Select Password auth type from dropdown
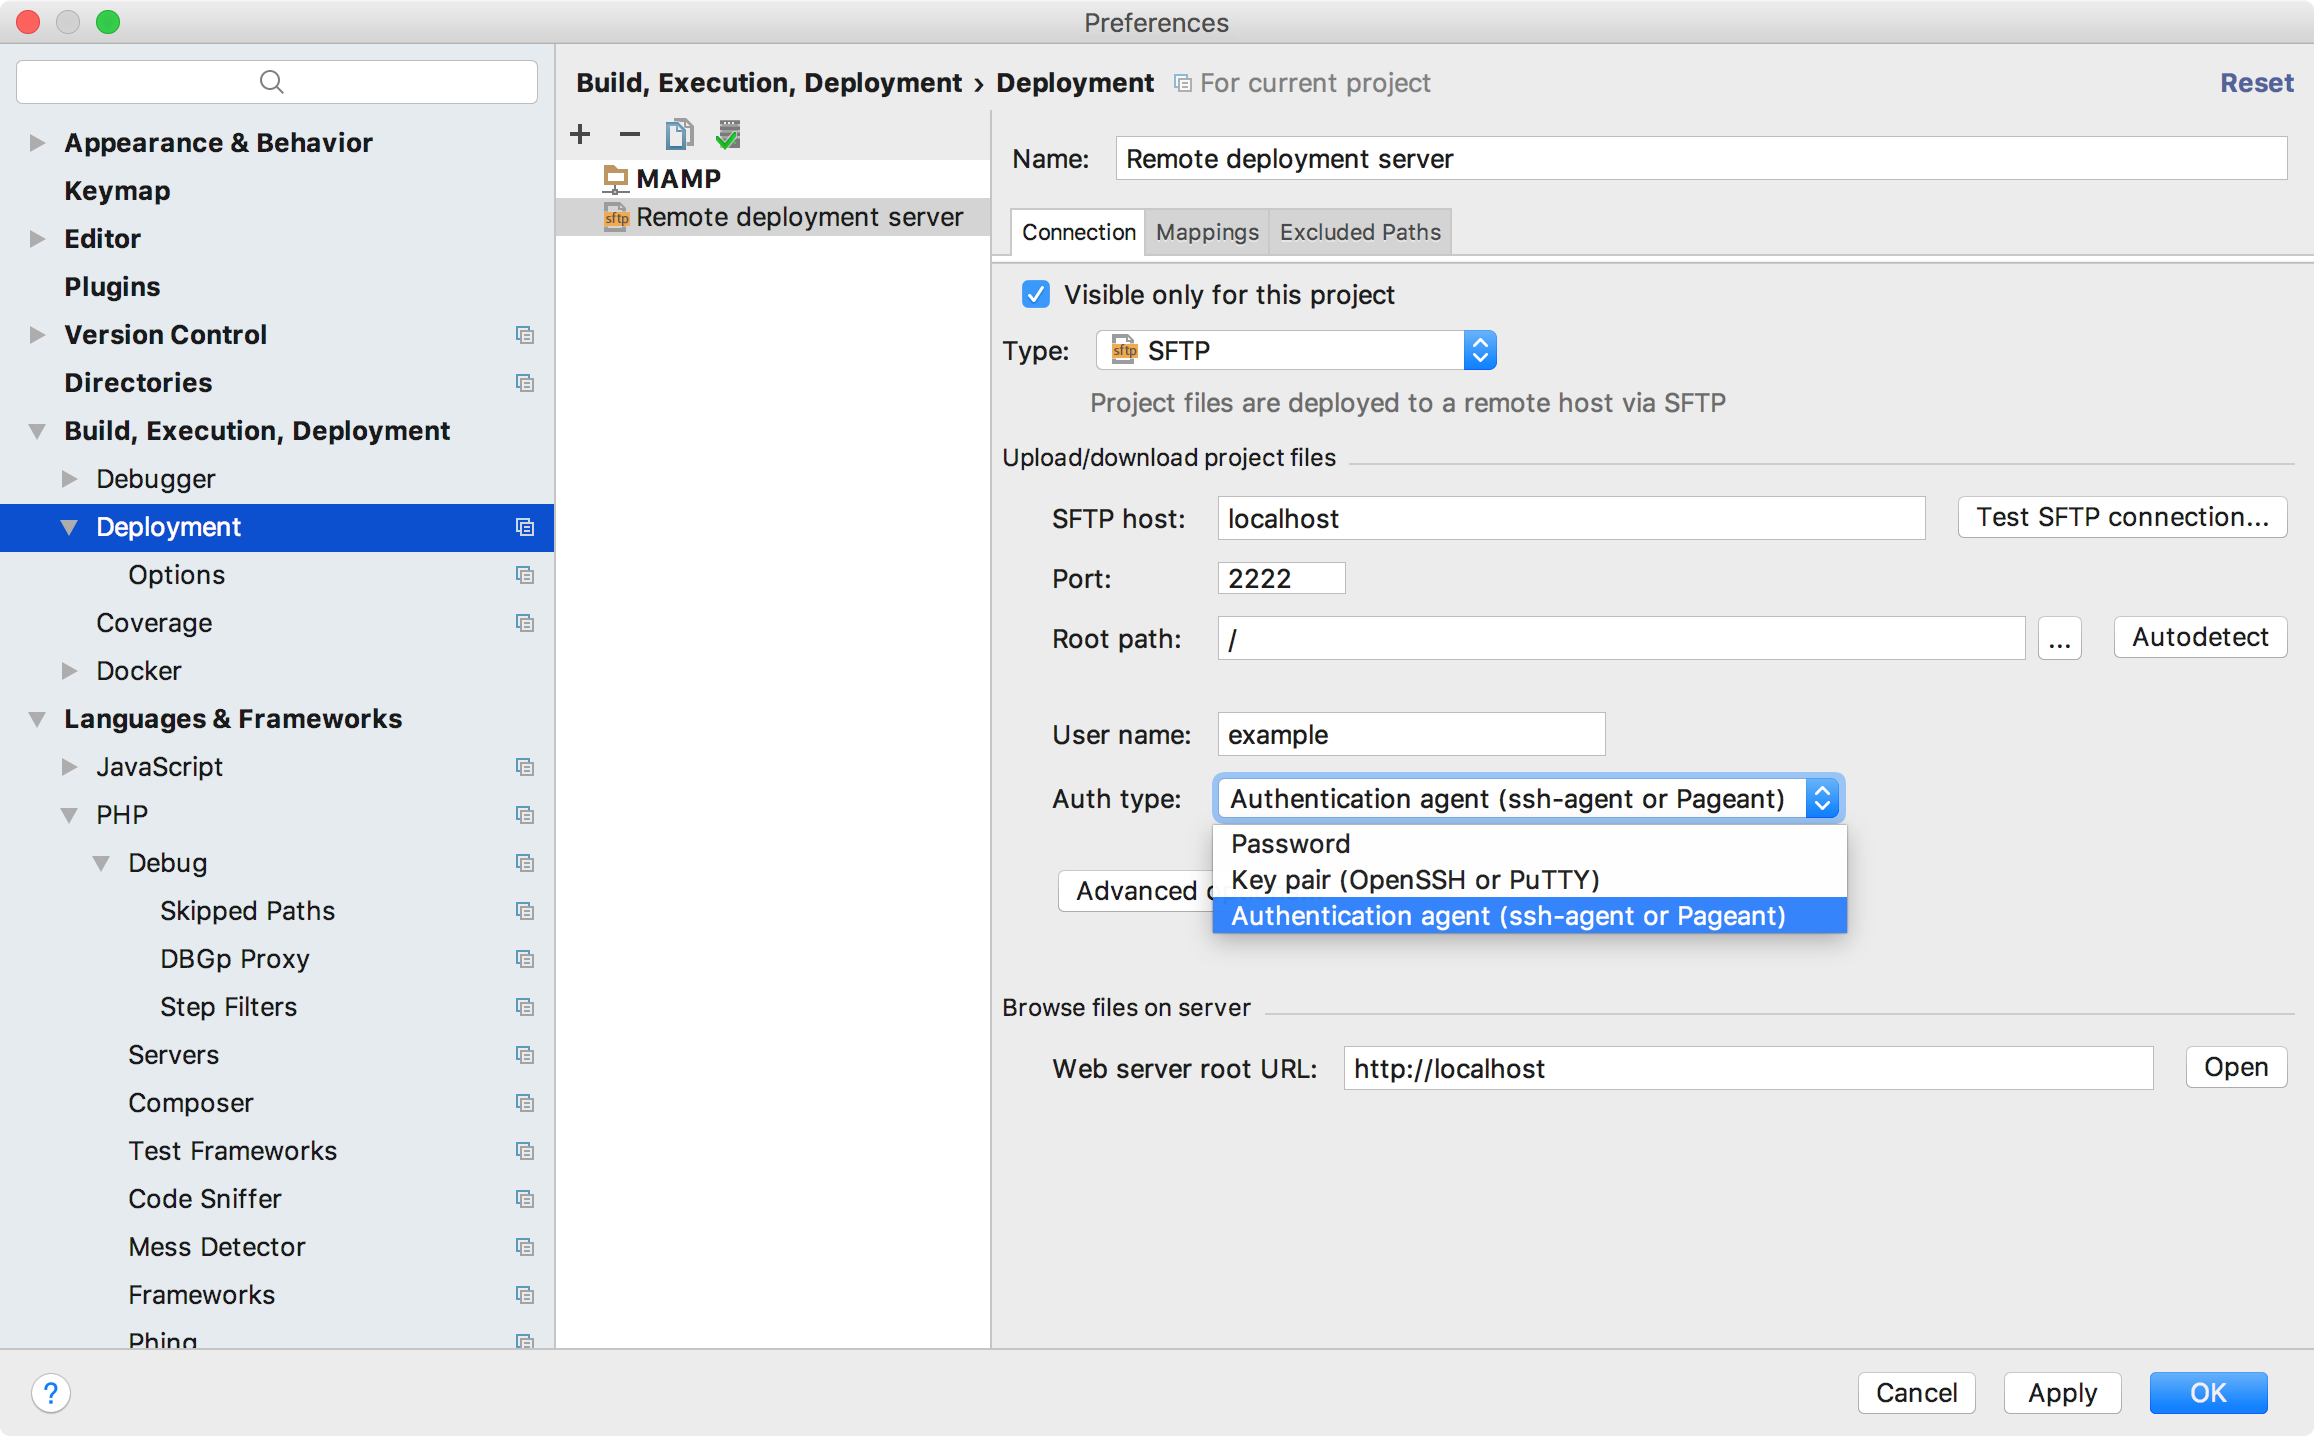Screen dimensions: 2314x1436 [x=1290, y=844]
